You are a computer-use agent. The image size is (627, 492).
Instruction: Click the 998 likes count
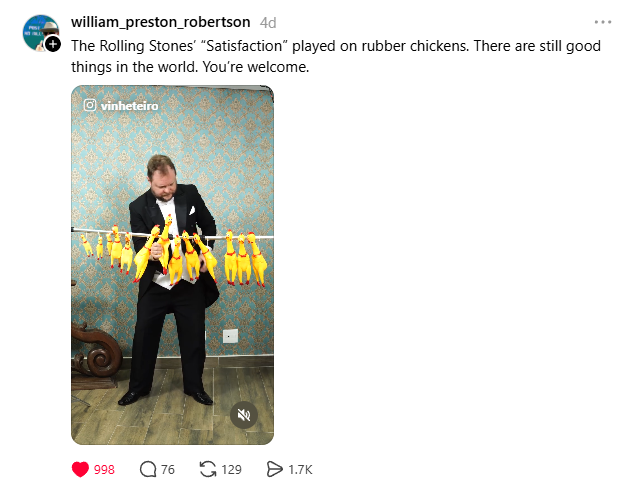coord(104,470)
